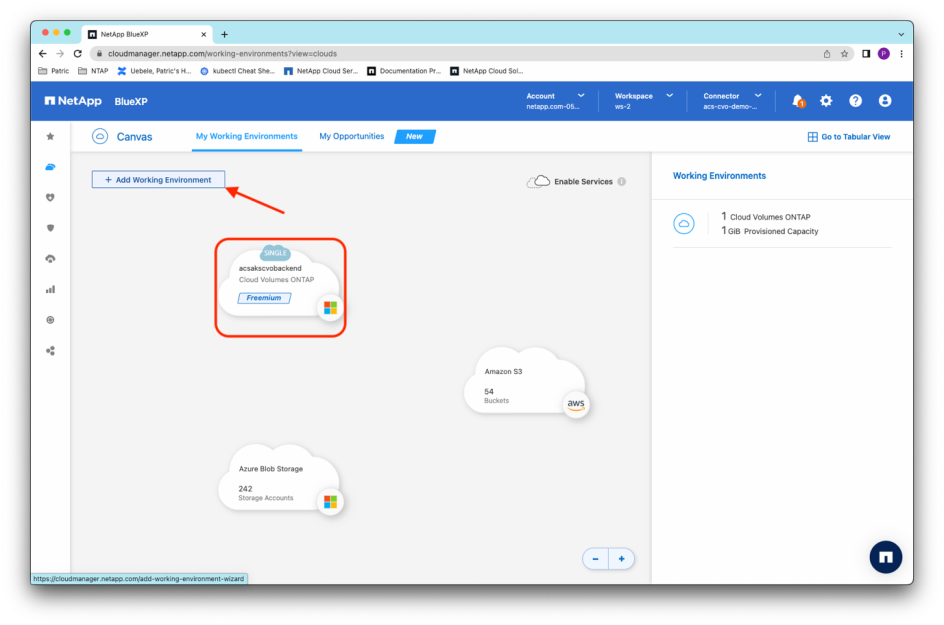Image resolution: width=944 pixels, height=625 pixels.
Task: Click the help question mark icon
Action: (855, 101)
